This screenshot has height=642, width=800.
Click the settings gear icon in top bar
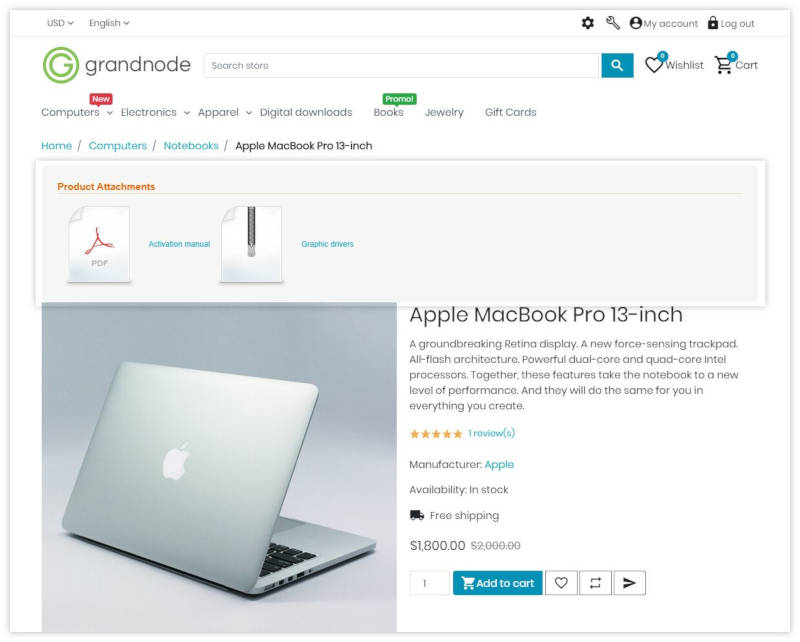click(588, 23)
